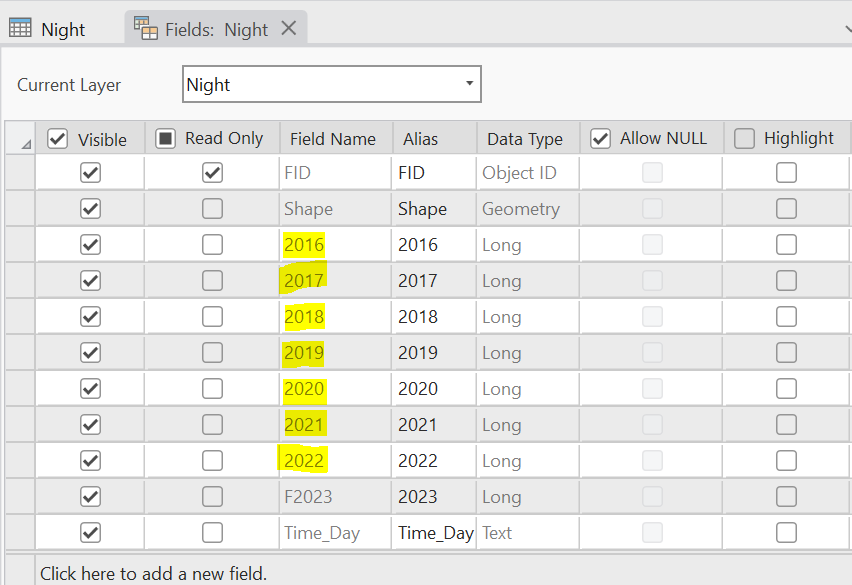Open the data type cell for field 2020

(x=525, y=389)
